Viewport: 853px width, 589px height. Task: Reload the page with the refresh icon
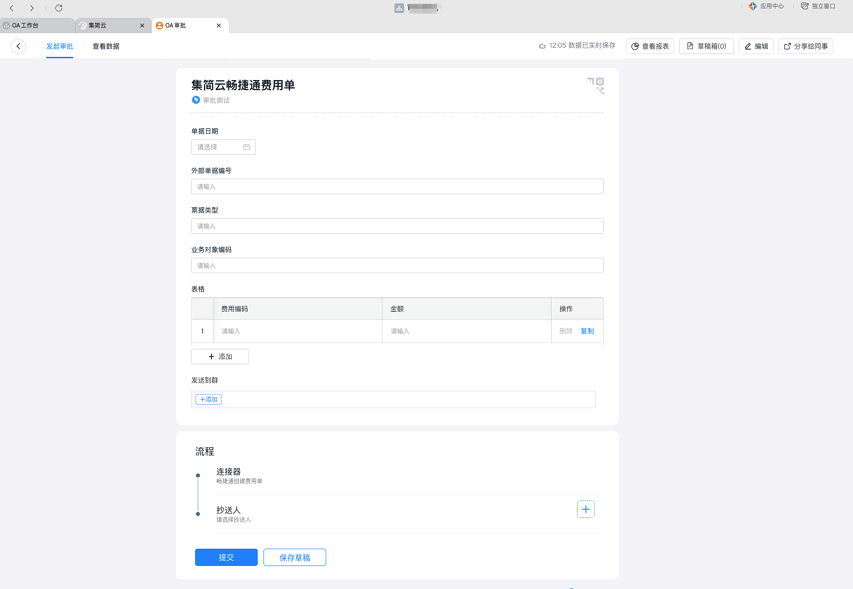coord(59,8)
